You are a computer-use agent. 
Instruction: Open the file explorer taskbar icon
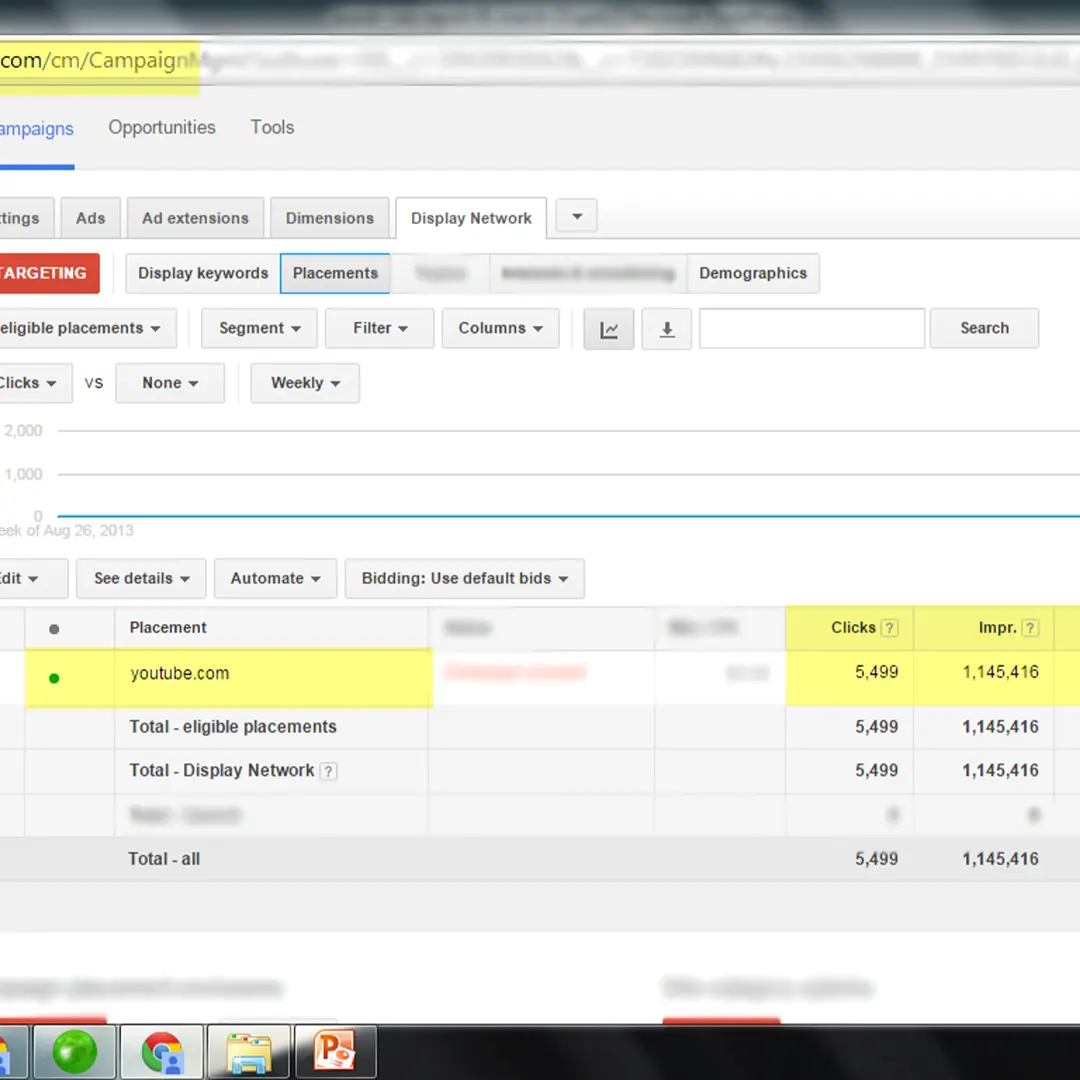coord(248,1052)
